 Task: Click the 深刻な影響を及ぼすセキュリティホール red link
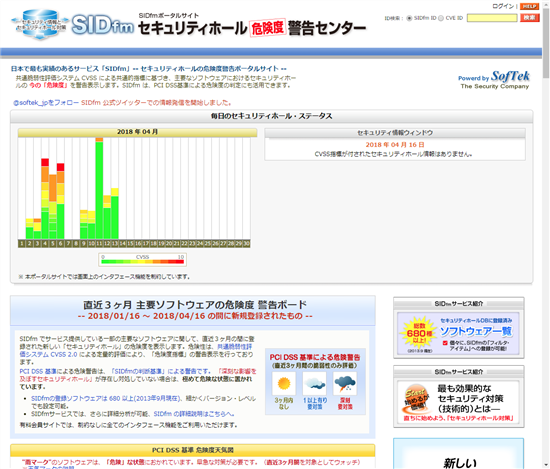point(138,375)
